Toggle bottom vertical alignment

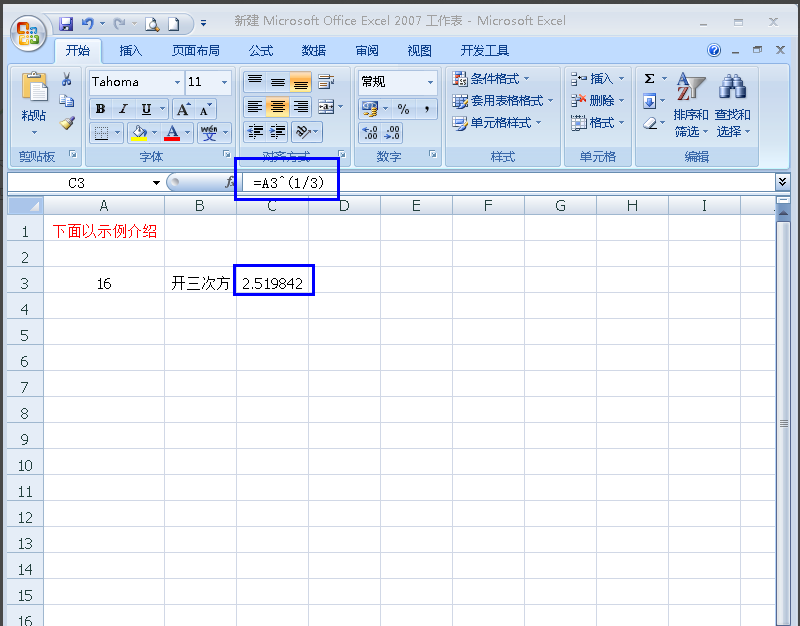point(301,81)
